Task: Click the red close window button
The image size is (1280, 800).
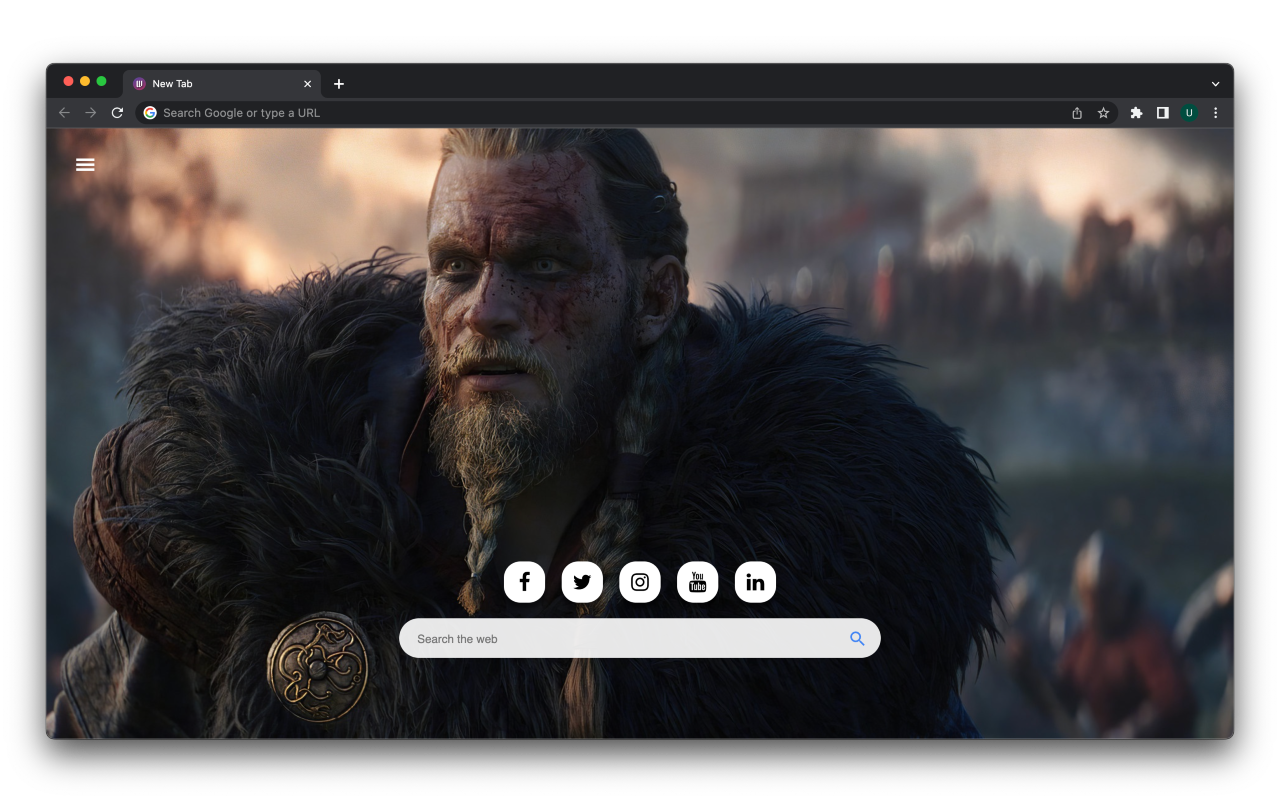Action: click(x=68, y=81)
